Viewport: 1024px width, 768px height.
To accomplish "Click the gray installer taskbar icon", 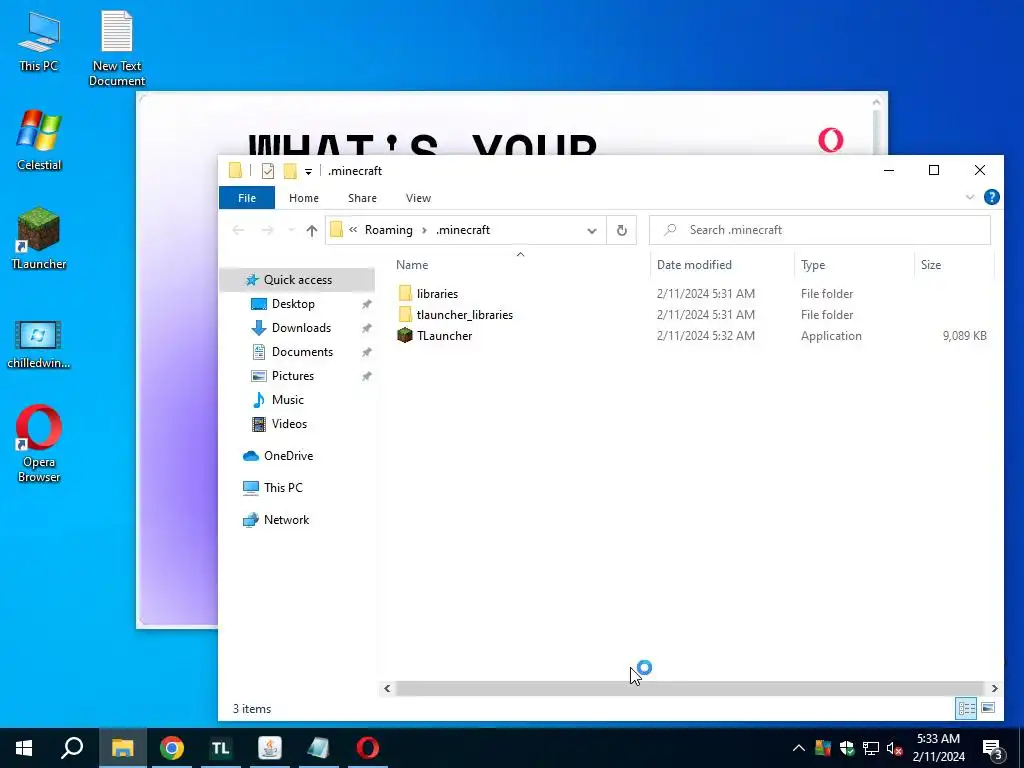I will tap(319, 748).
